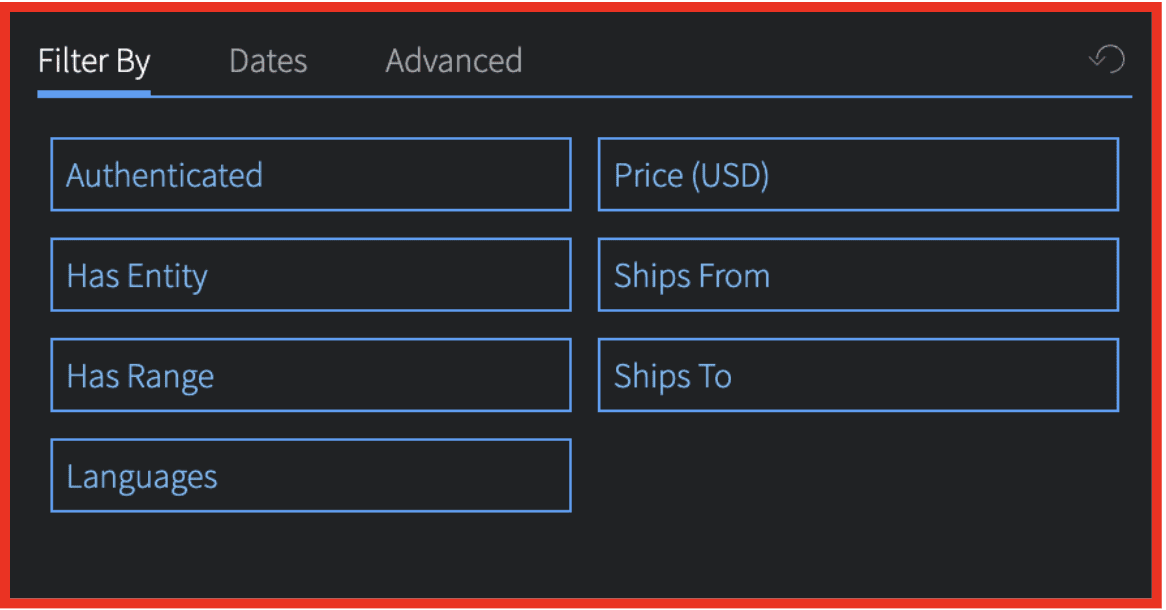Open the Has Range filter
The height and width of the screenshot is (610, 1166).
pyautogui.click(x=311, y=375)
